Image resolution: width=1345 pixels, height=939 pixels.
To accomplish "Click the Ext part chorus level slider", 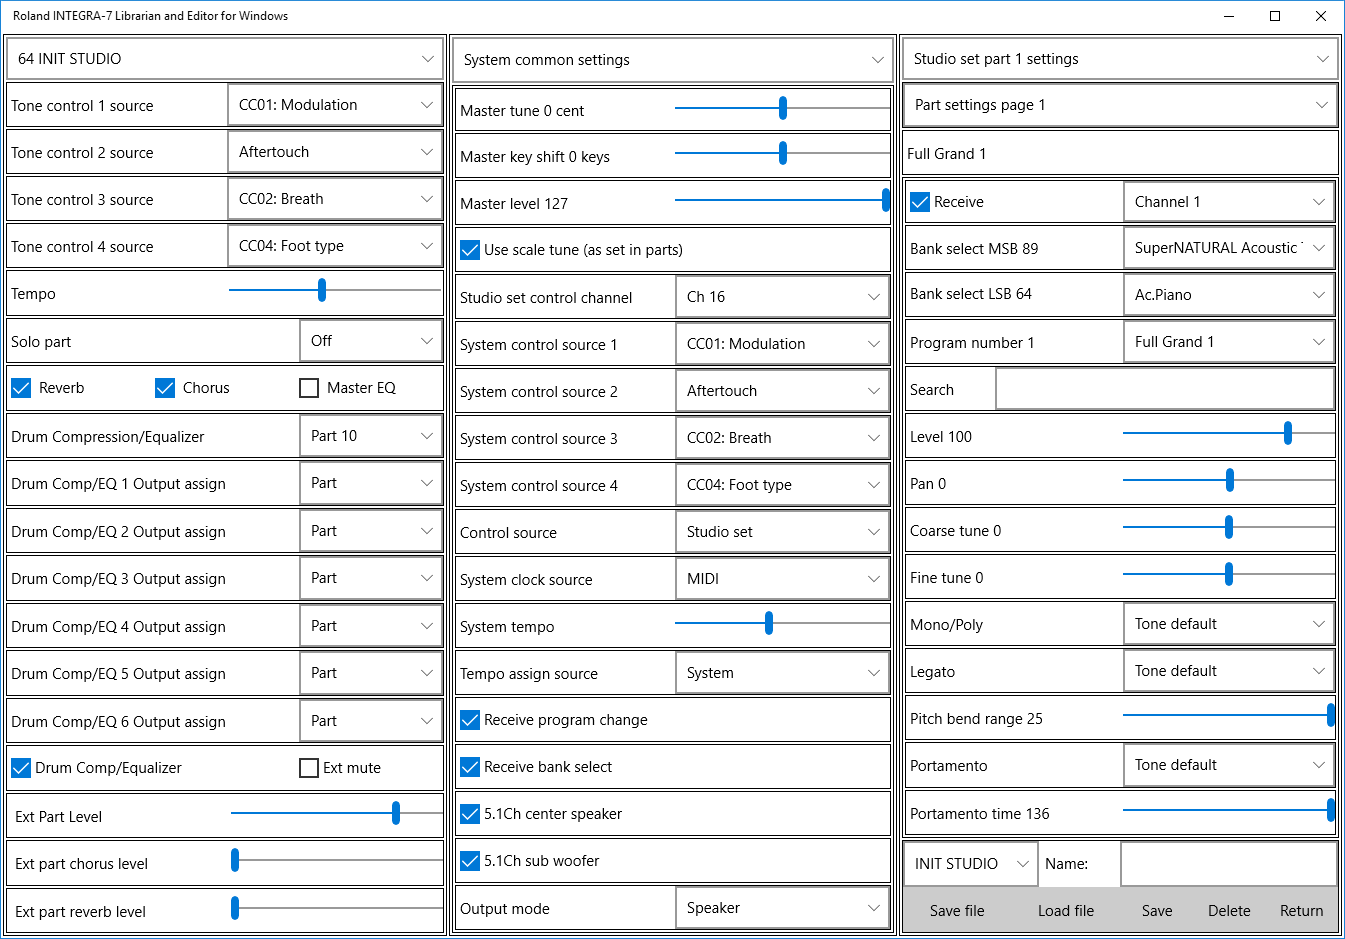I will click(x=335, y=860).
